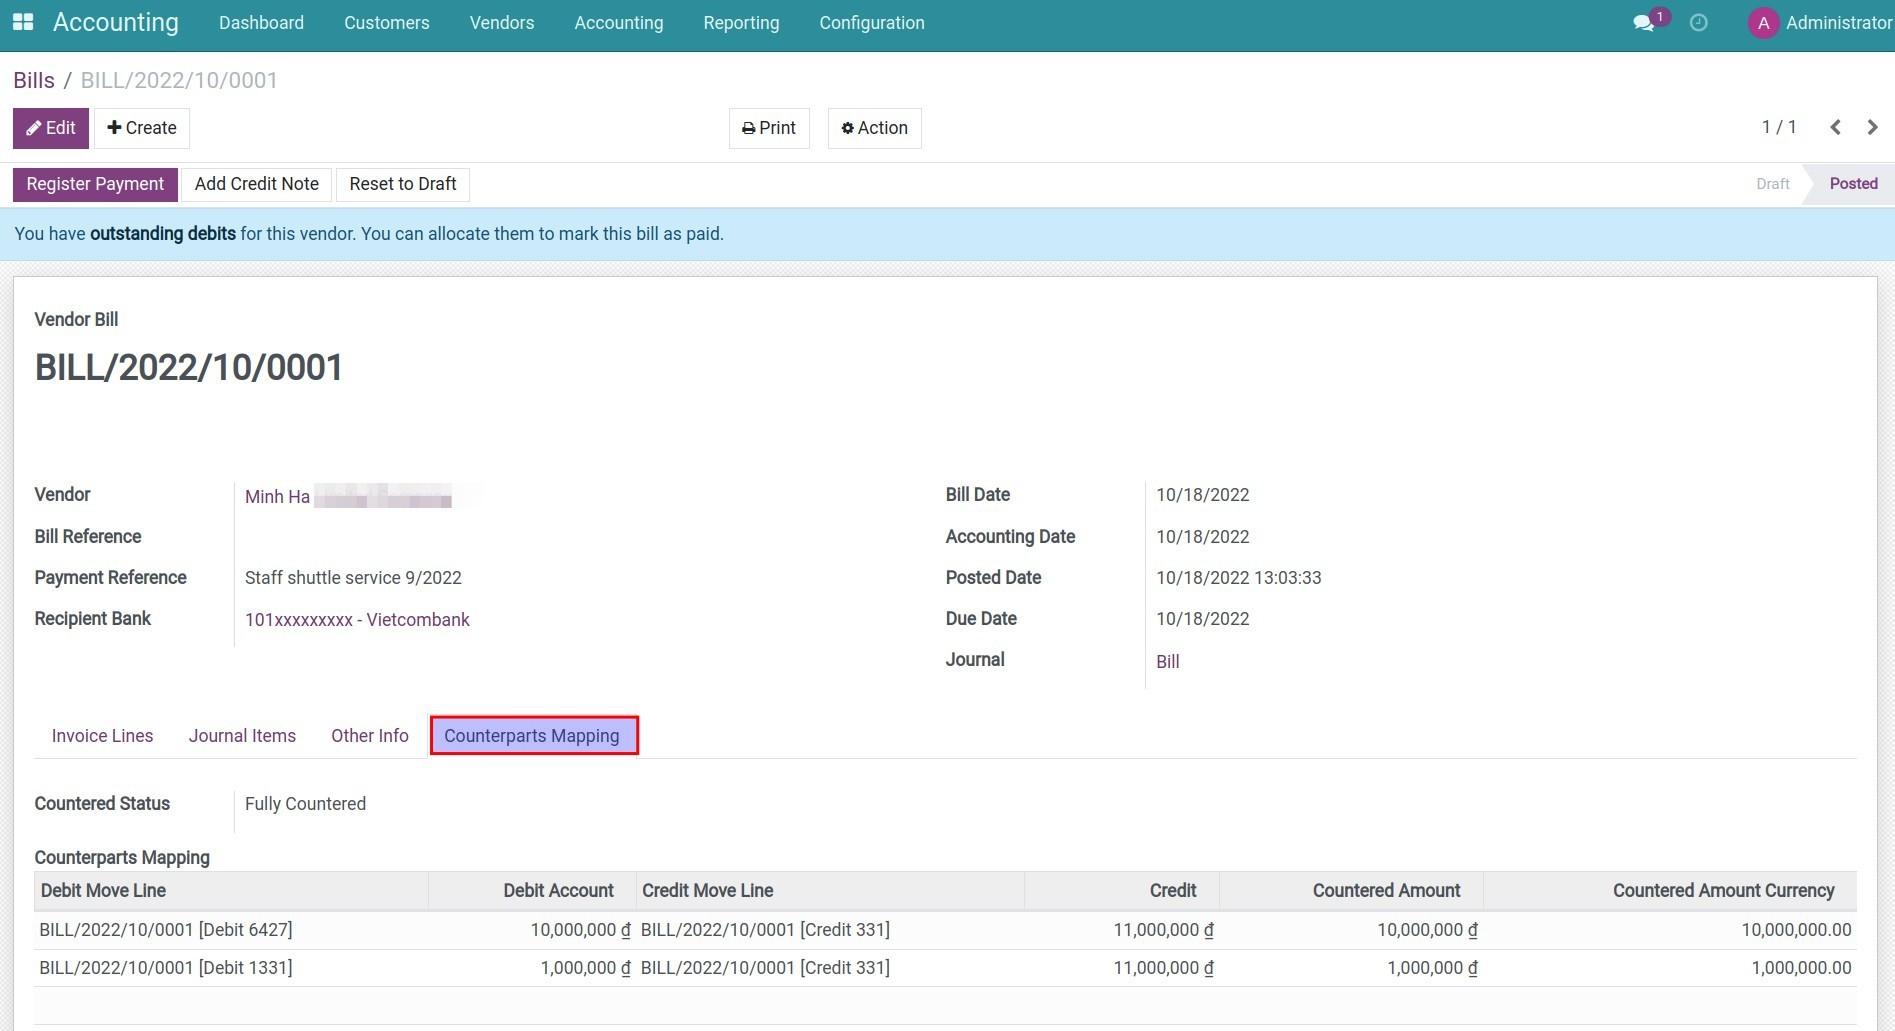1895x1031 pixels.
Task: Click the Add Credit Note button
Action: coord(256,184)
